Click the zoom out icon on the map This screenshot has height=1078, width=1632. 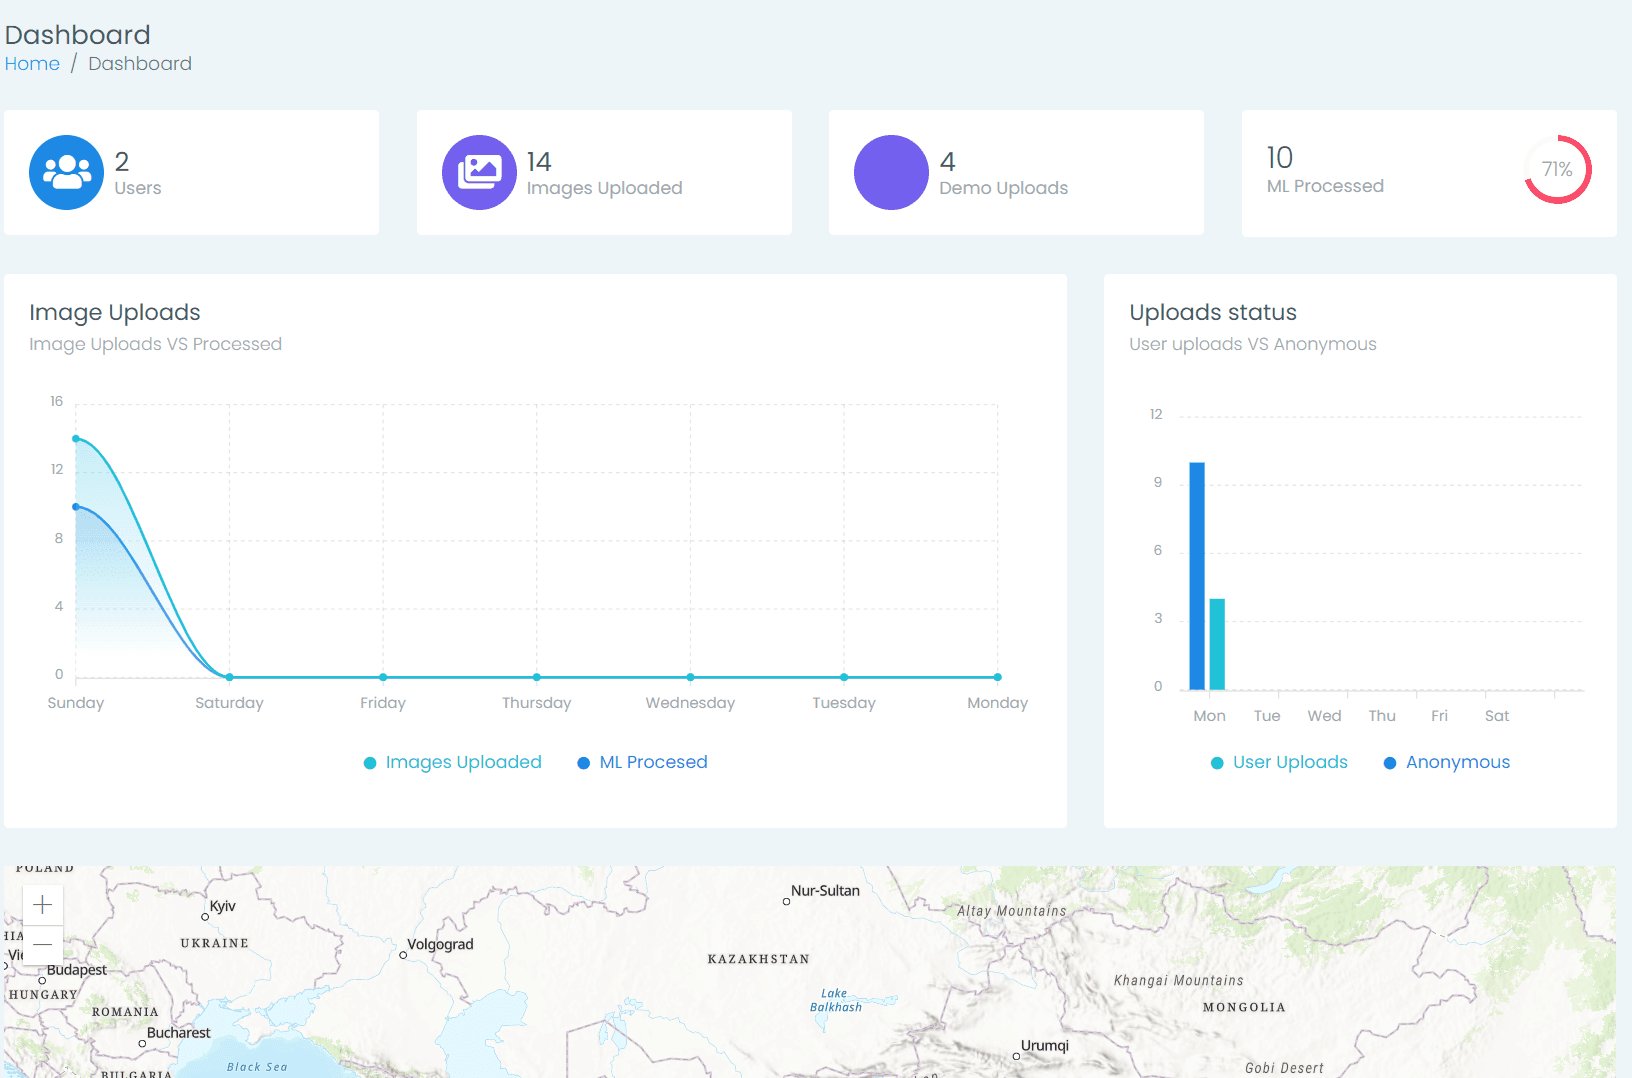pos(43,943)
